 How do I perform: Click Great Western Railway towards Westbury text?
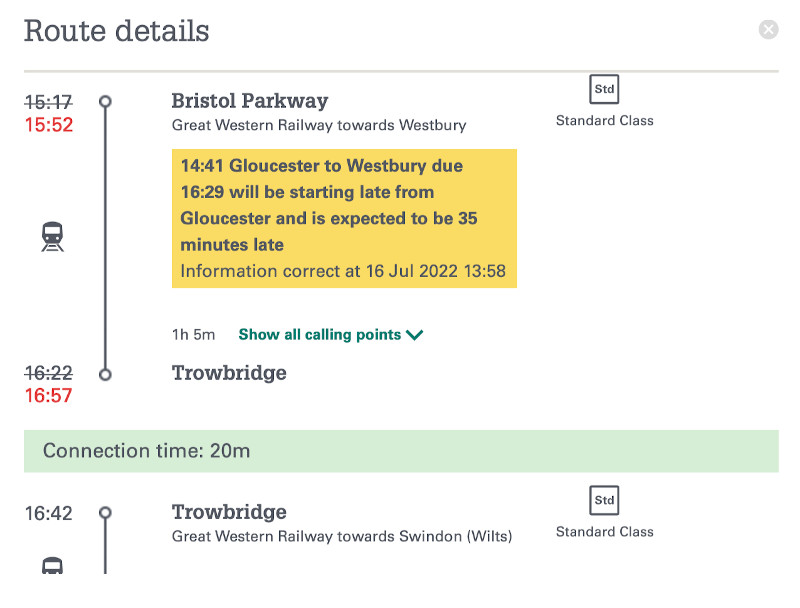(x=319, y=126)
